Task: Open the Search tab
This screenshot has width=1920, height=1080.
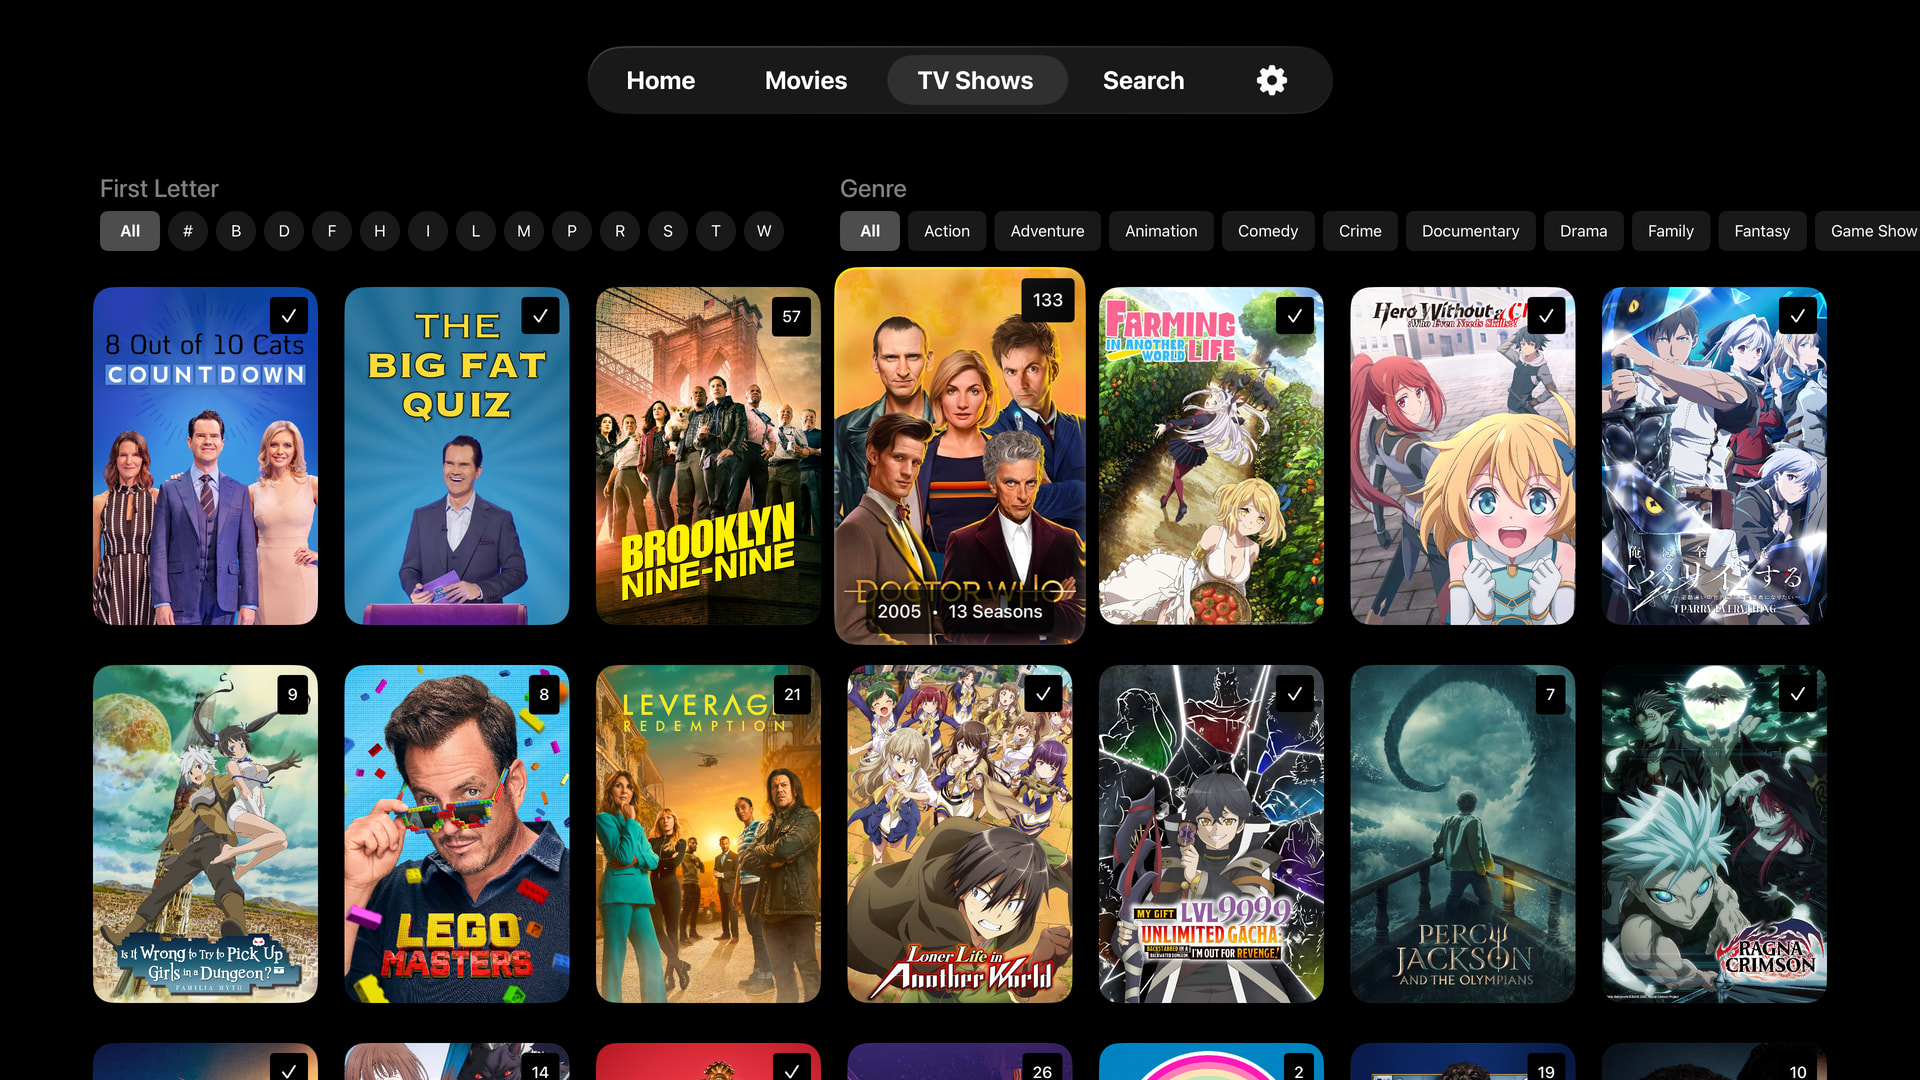Action: [x=1143, y=80]
